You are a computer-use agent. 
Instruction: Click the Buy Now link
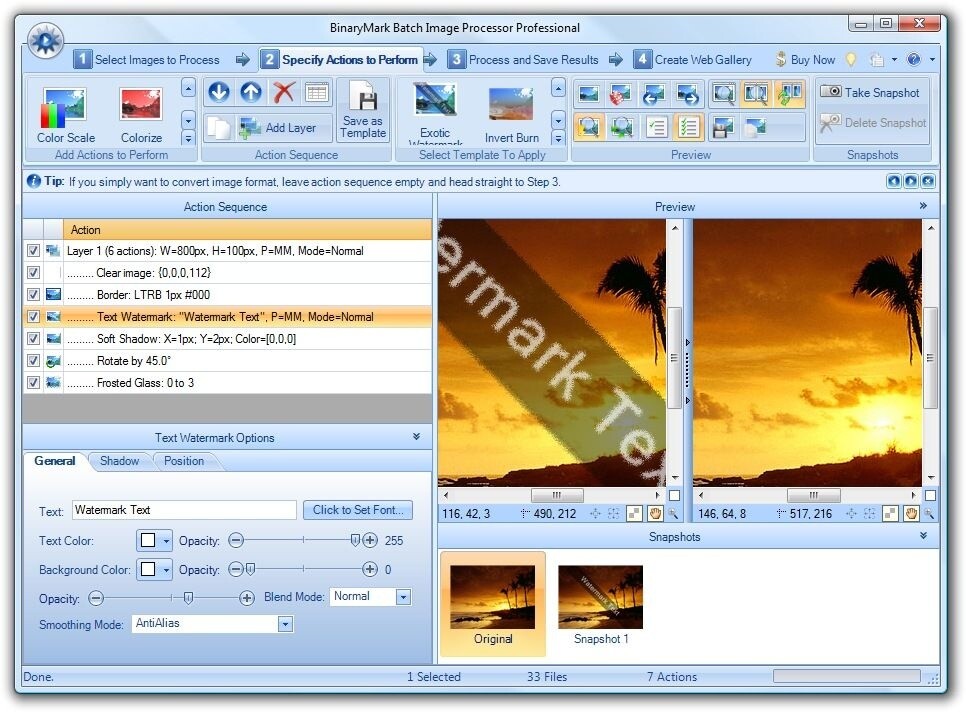pyautogui.click(x=812, y=59)
